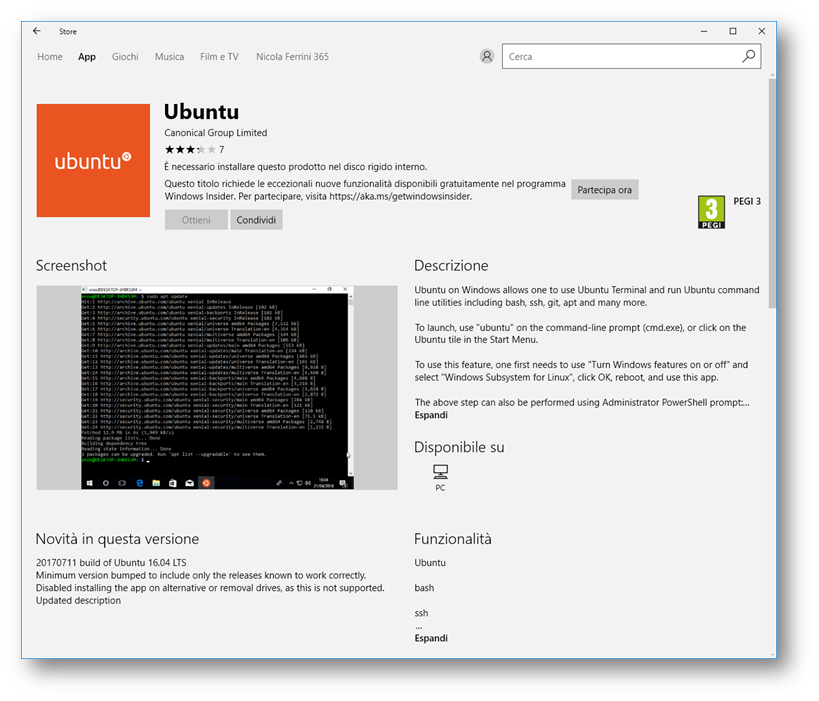819x701 pixels.
Task: Click the rating count number 7
Action: pos(221,150)
